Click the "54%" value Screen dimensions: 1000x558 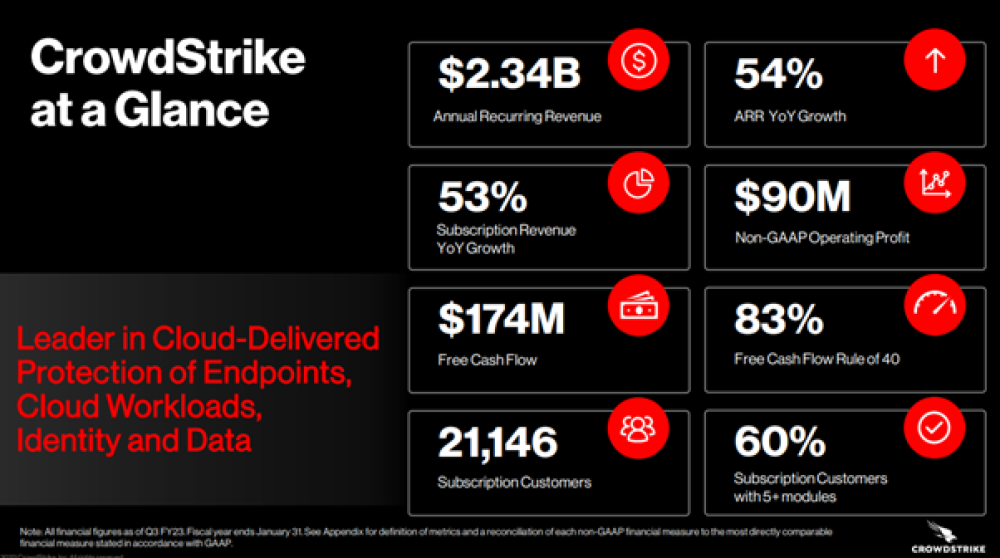(779, 73)
